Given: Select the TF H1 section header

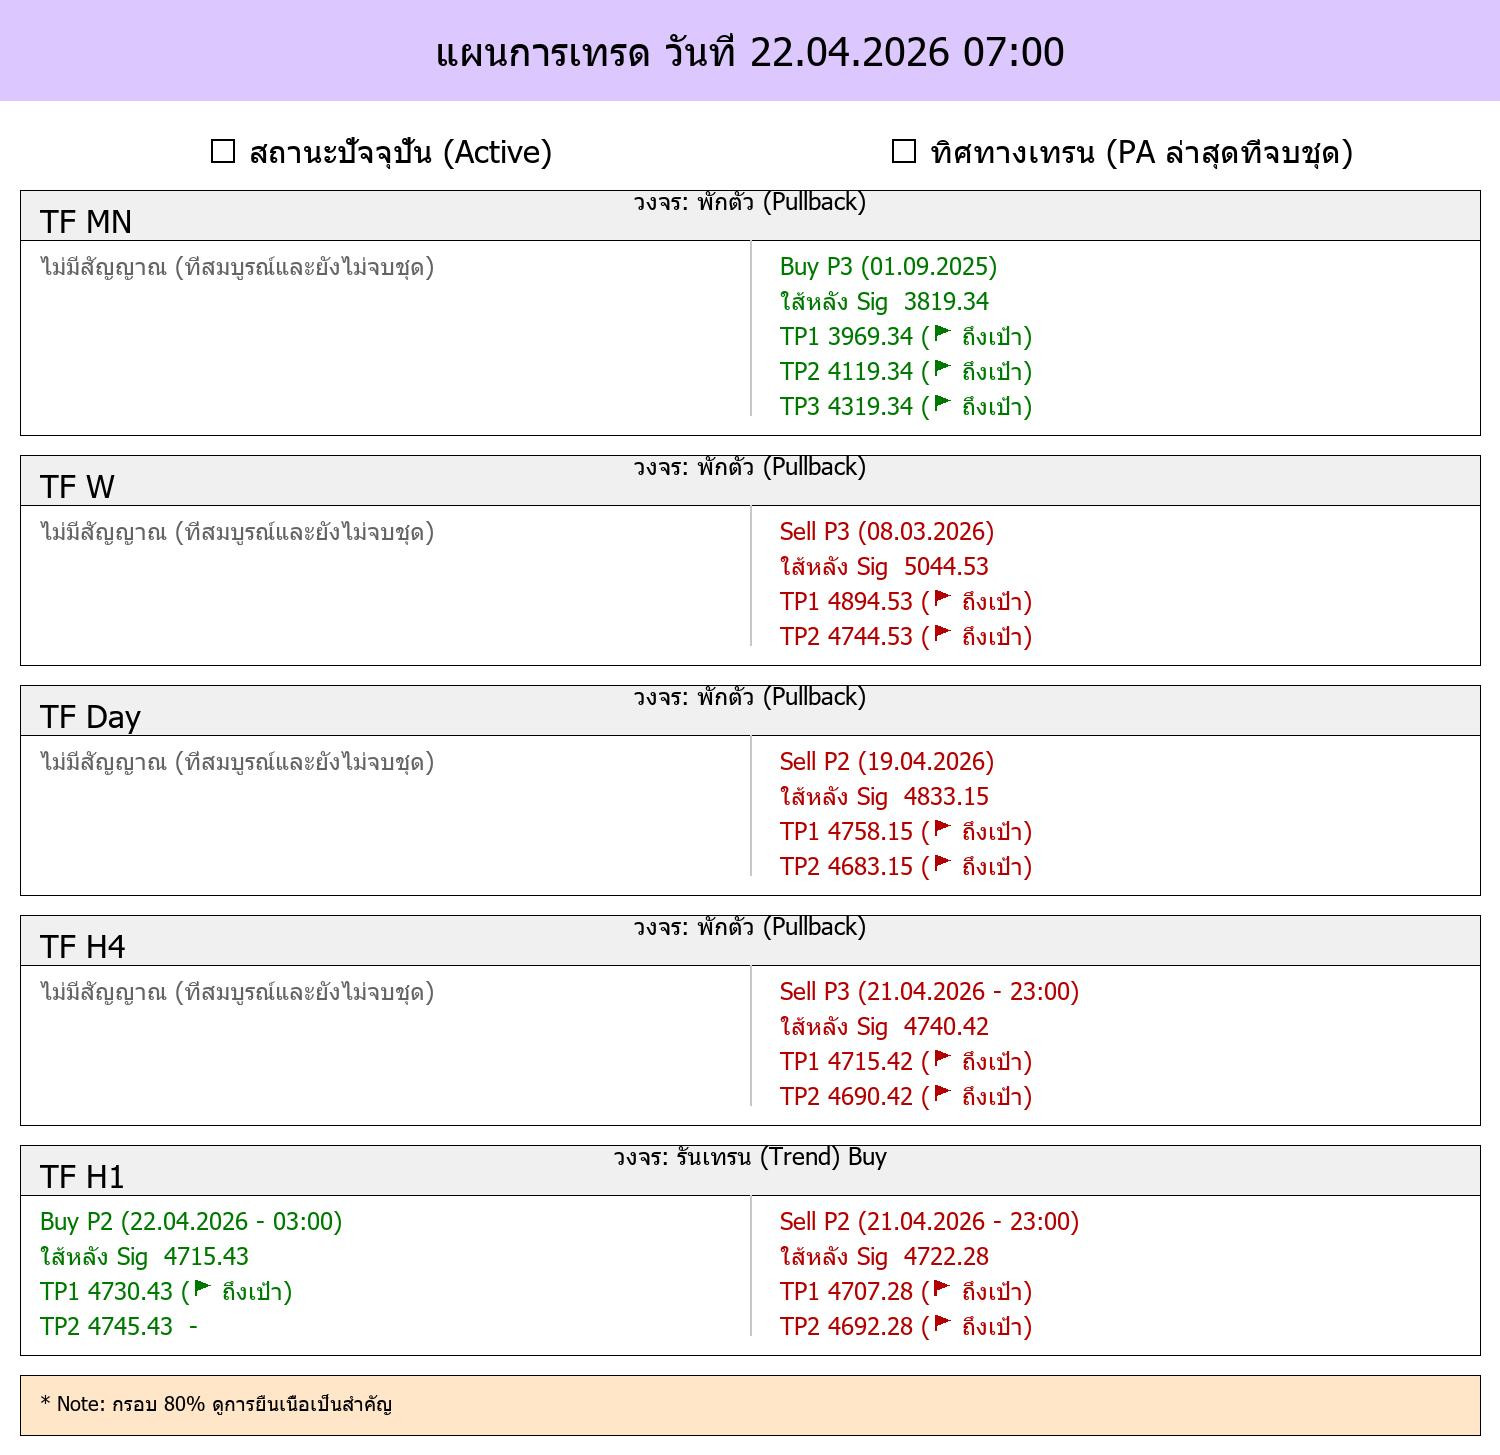Looking at the screenshot, I should tap(750, 1171).
